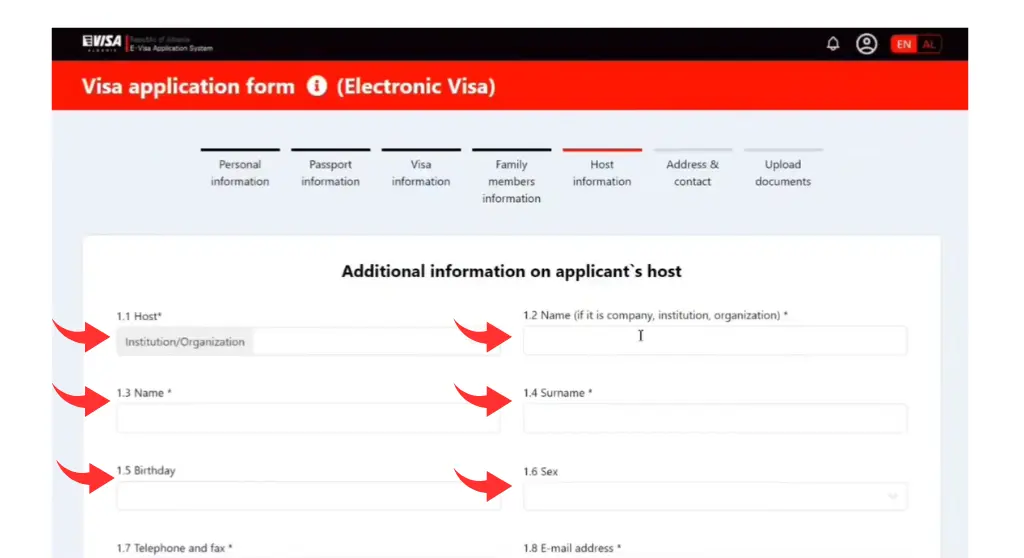Click the 1.3 Name input field
The width and height of the screenshot is (1024, 558).
308,418
